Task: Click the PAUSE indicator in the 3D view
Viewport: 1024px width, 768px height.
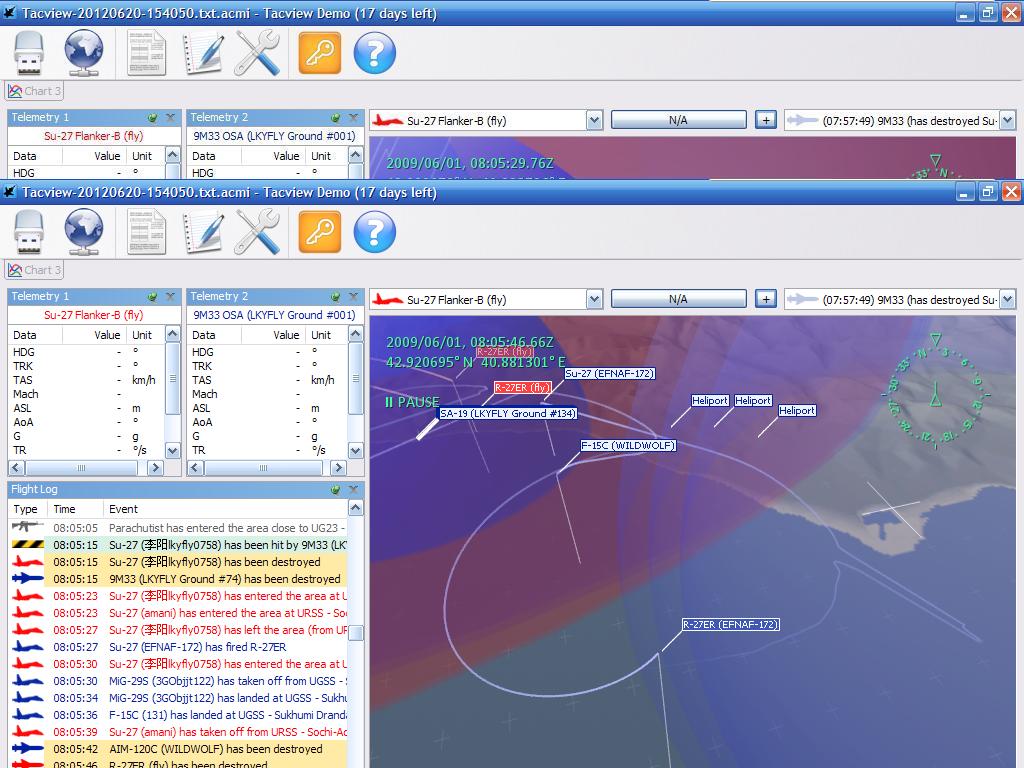Action: (412, 402)
